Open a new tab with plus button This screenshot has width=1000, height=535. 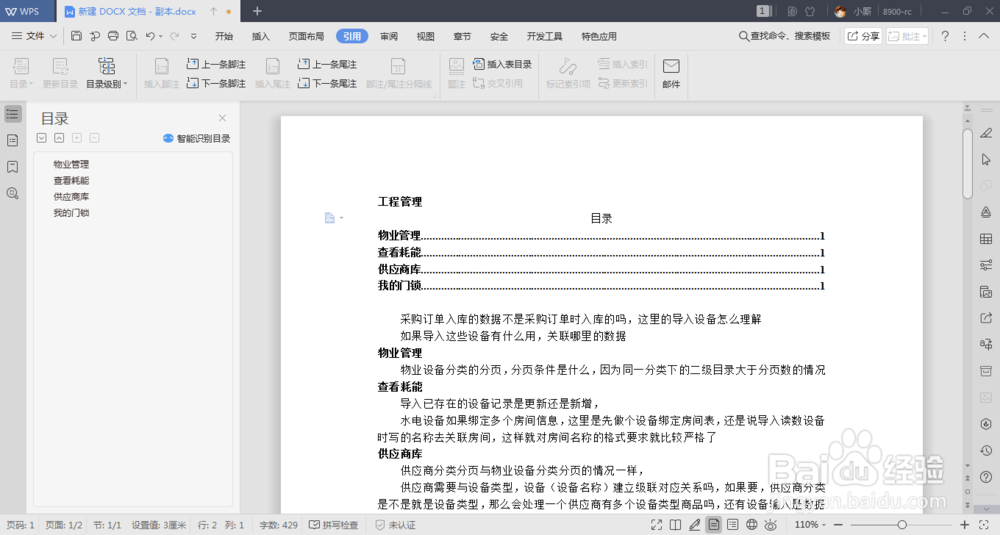(x=257, y=11)
